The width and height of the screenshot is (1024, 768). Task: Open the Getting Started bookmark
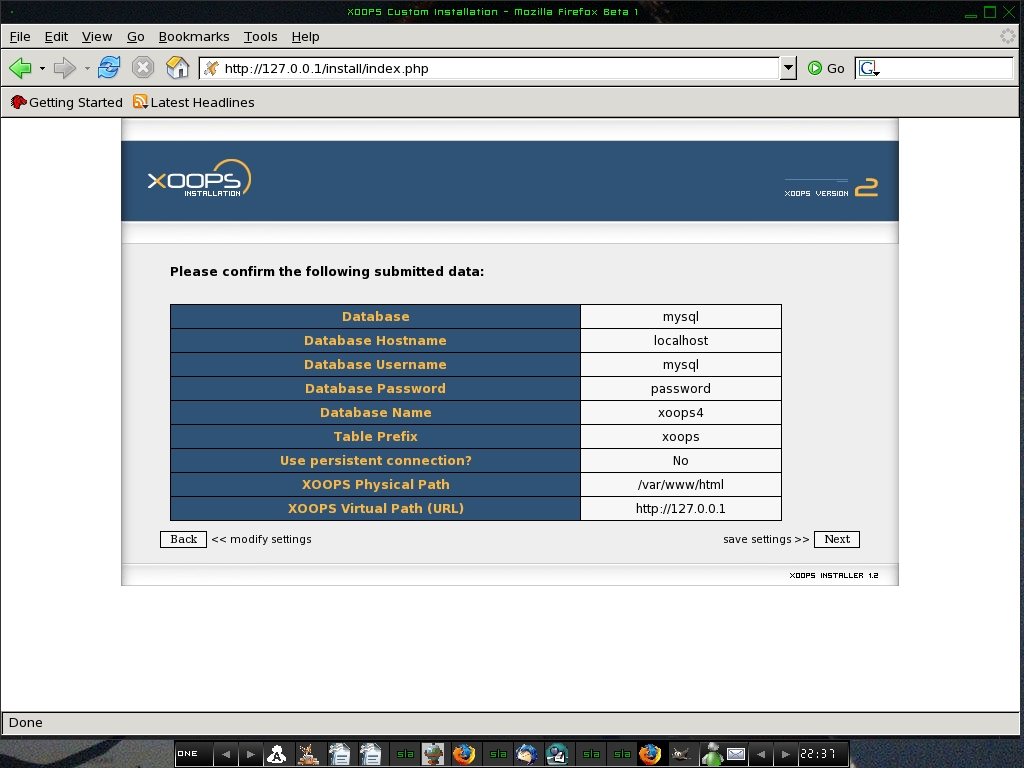[67, 102]
